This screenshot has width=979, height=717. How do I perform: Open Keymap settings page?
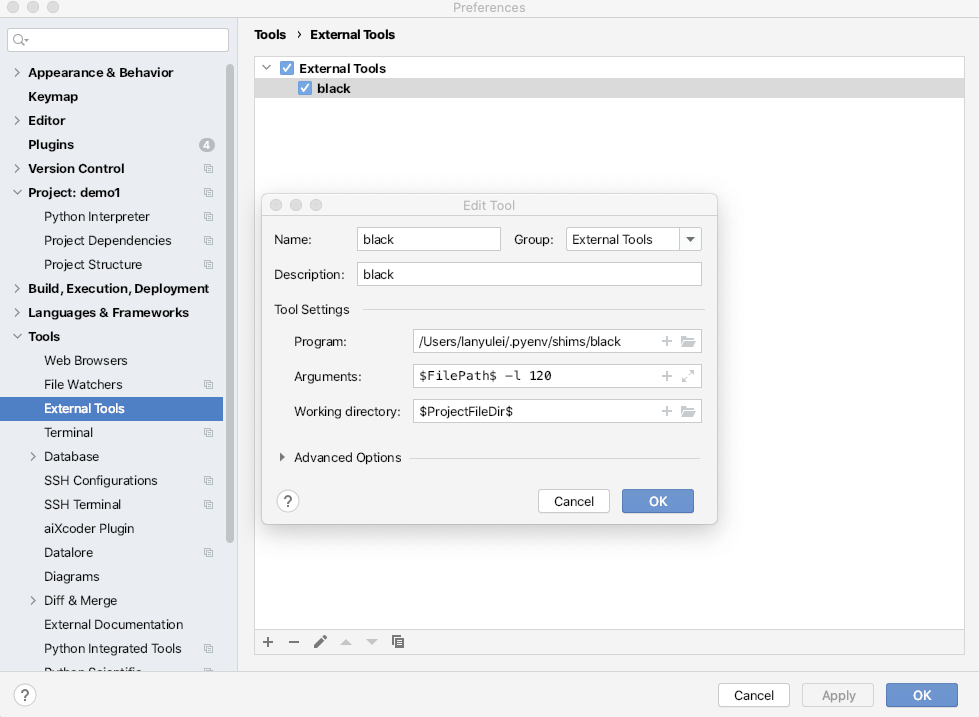tap(53, 97)
